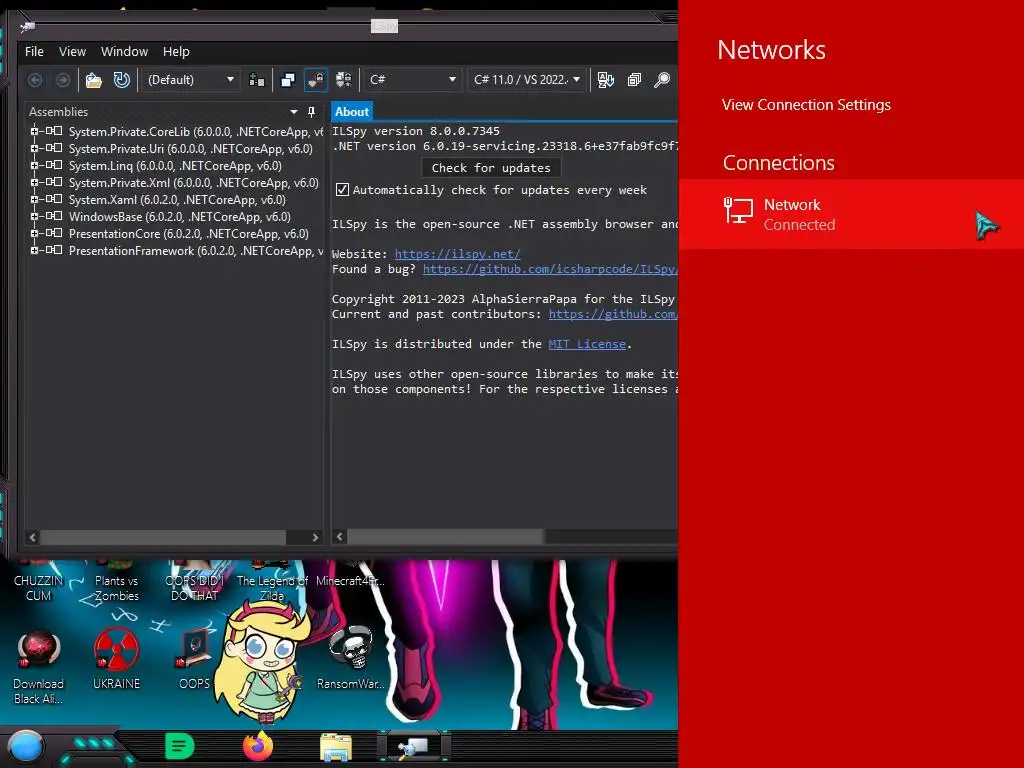This screenshot has height=768, width=1024.
Task: Open Search with the magnifier icon
Action: (x=662, y=80)
